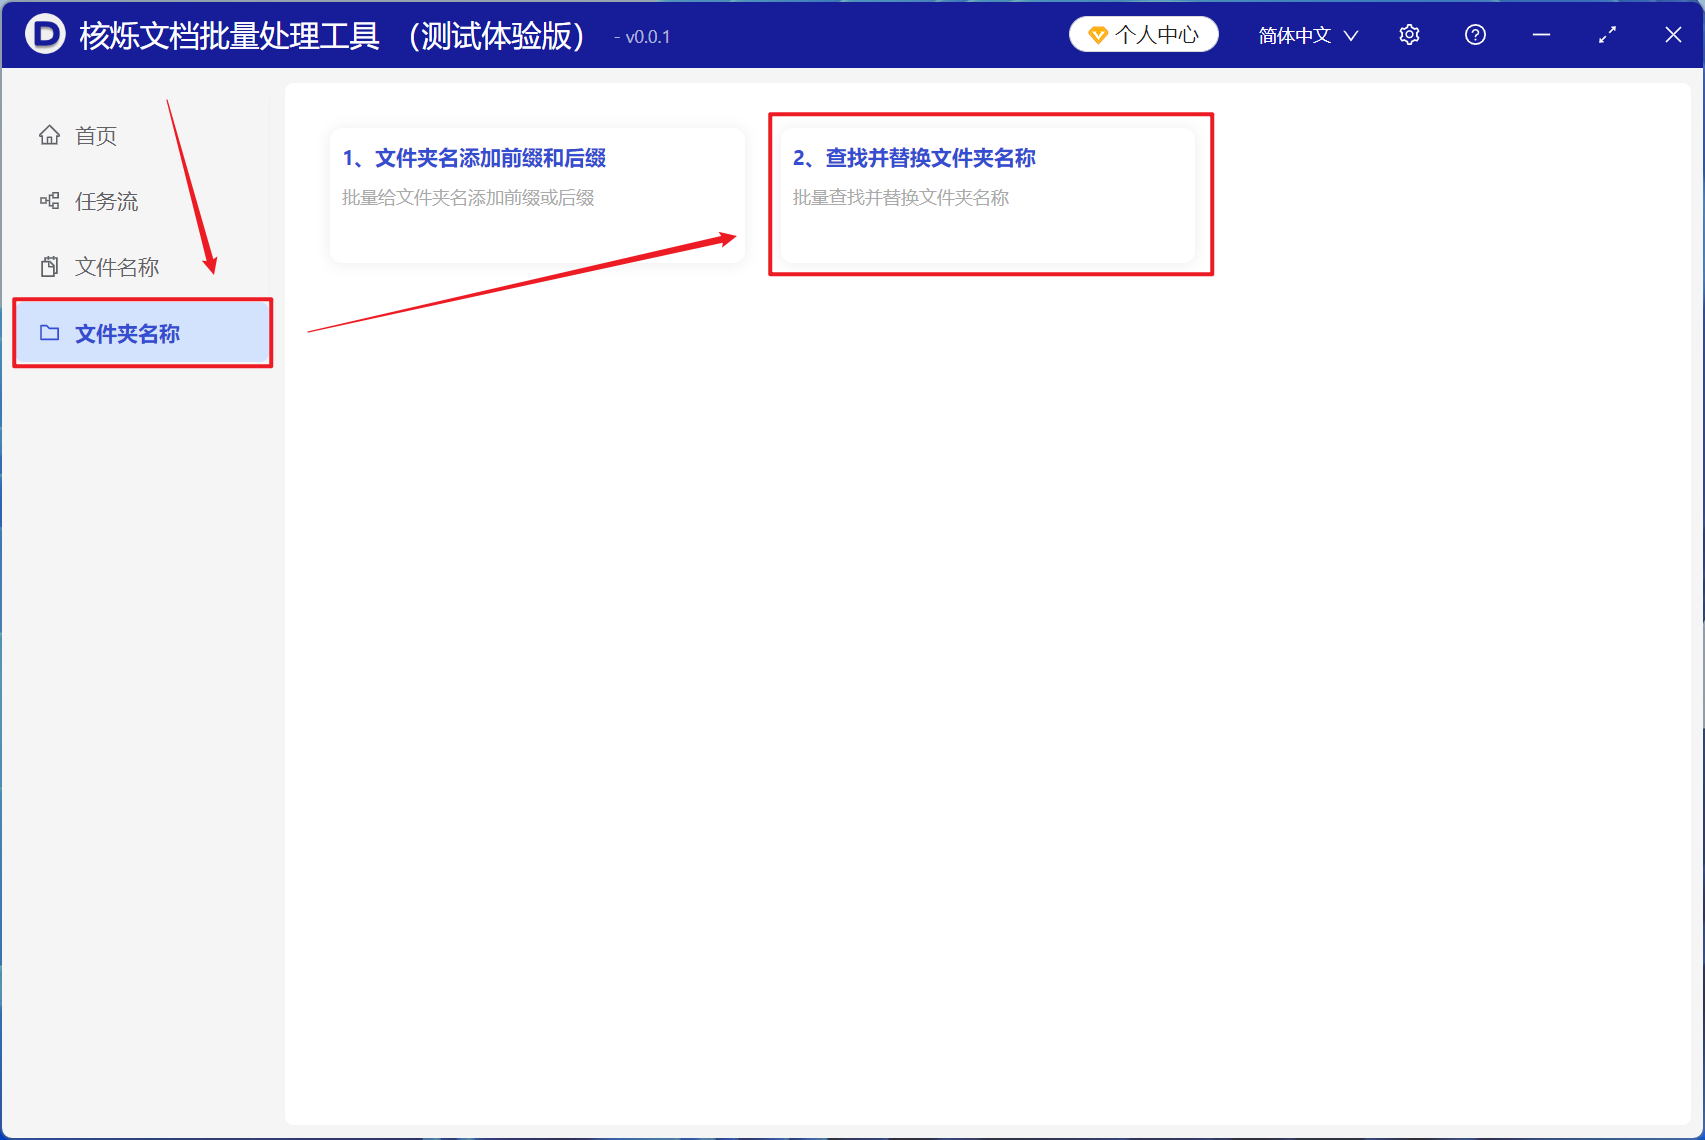Open 文件夹名称添加前缀和后缀 card
Screen dimensions: 1705x1140
point(537,195)
